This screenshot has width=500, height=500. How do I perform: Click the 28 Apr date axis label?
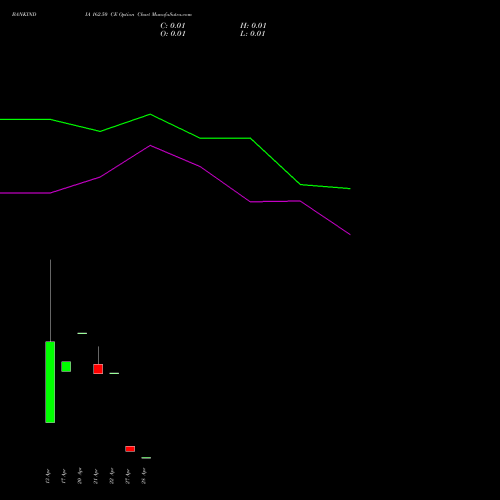(x=144, y=476)
